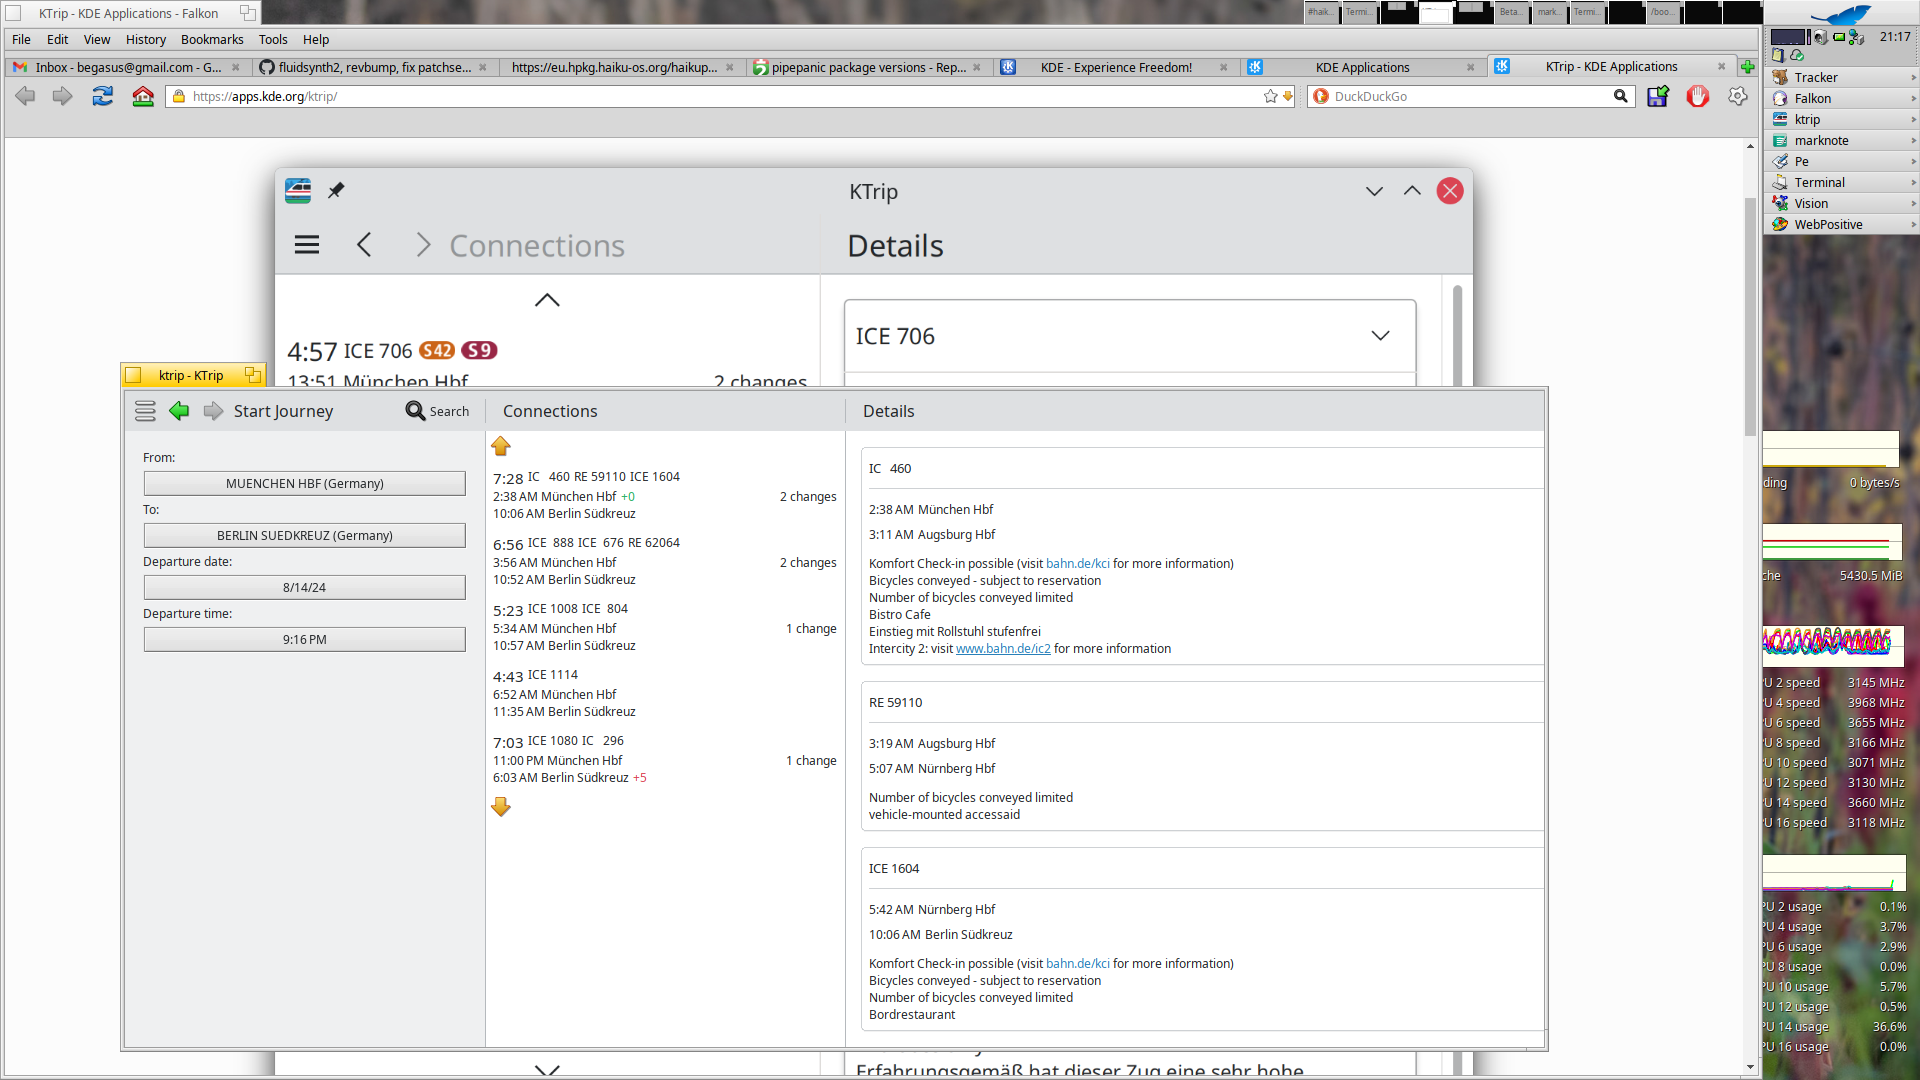Click the network status tray icon
The image size is (1920, 1080).
point(1857,37)
